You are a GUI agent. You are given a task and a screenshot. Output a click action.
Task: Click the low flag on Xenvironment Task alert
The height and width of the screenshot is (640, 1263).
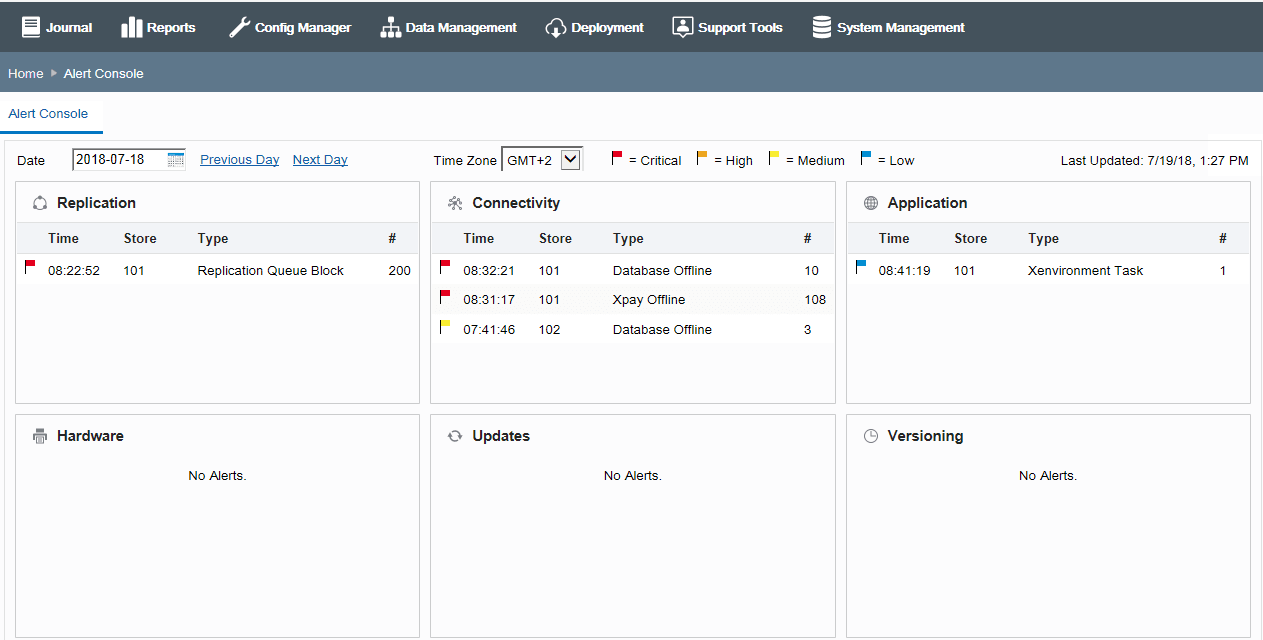[x=860, y=265]
